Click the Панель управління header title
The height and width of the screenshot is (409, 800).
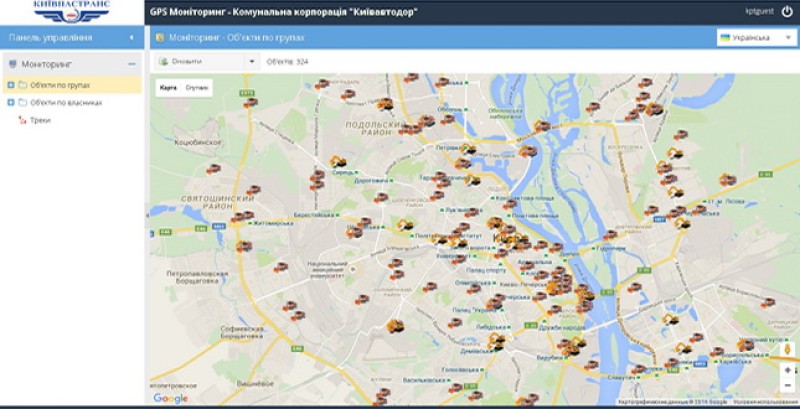pos(51,38)
